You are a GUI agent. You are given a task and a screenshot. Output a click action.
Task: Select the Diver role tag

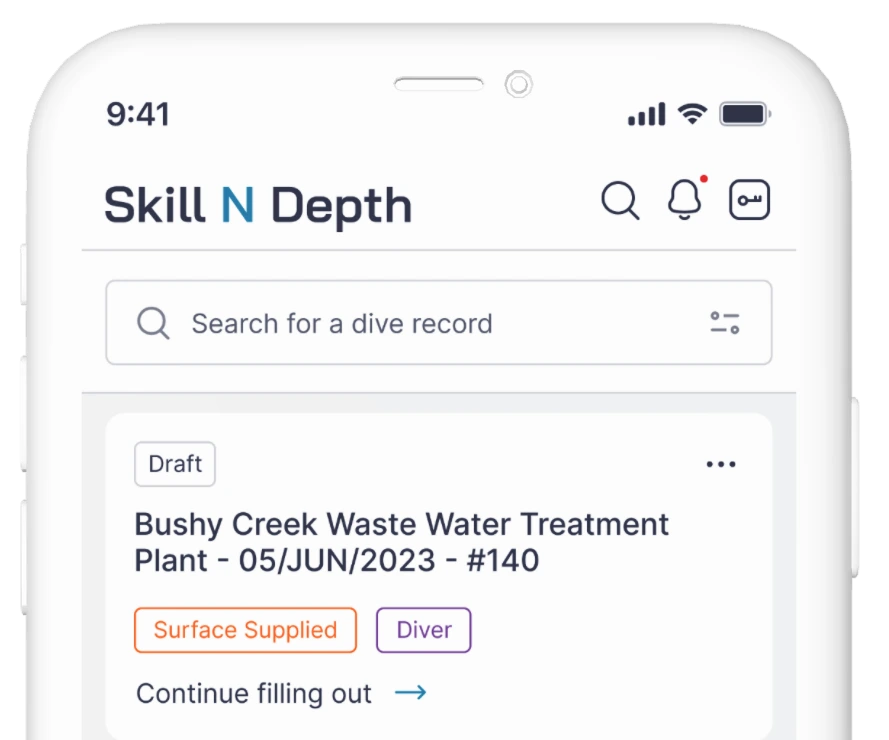424,630
